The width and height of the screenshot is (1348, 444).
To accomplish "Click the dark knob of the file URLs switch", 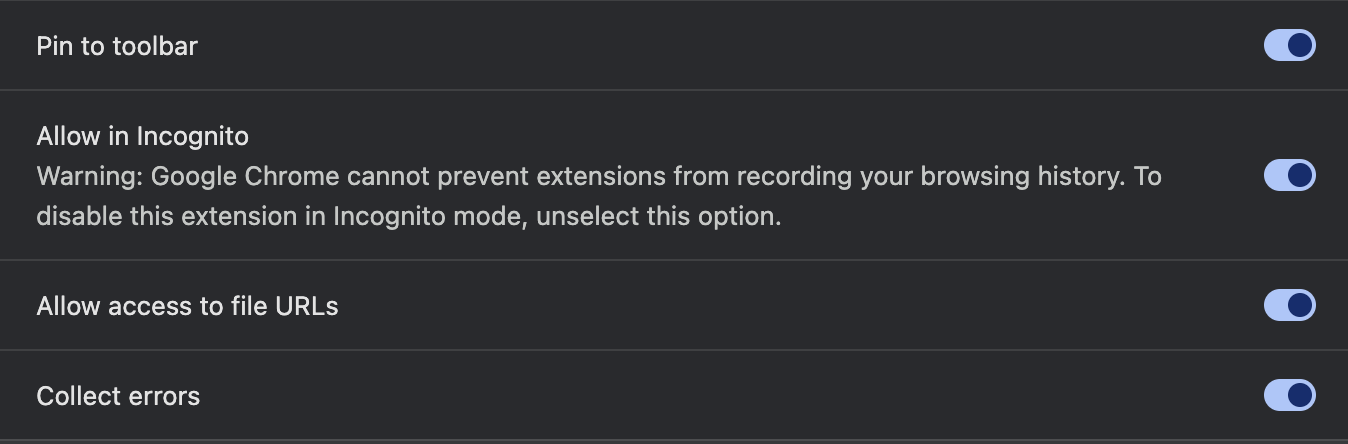I will click(1300, 305).
